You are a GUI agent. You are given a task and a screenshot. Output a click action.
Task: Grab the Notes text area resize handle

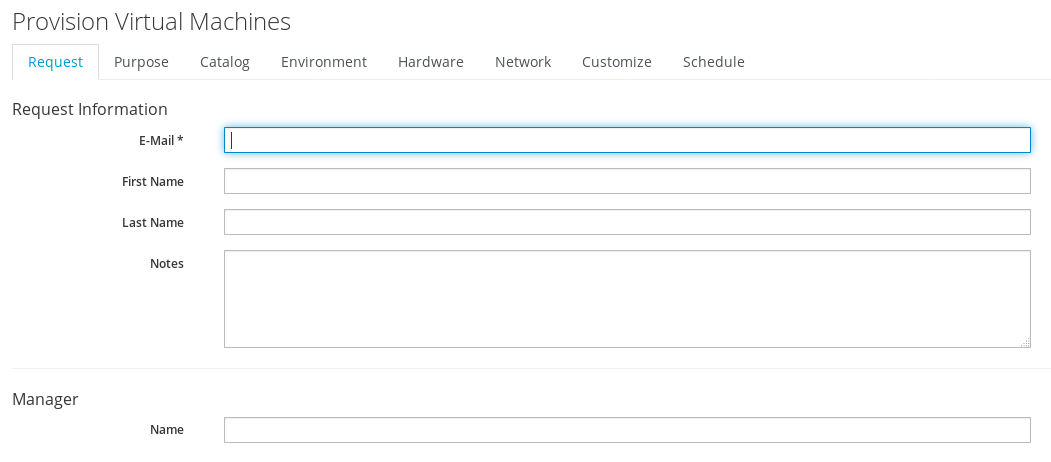click(x=1025, y=343)
